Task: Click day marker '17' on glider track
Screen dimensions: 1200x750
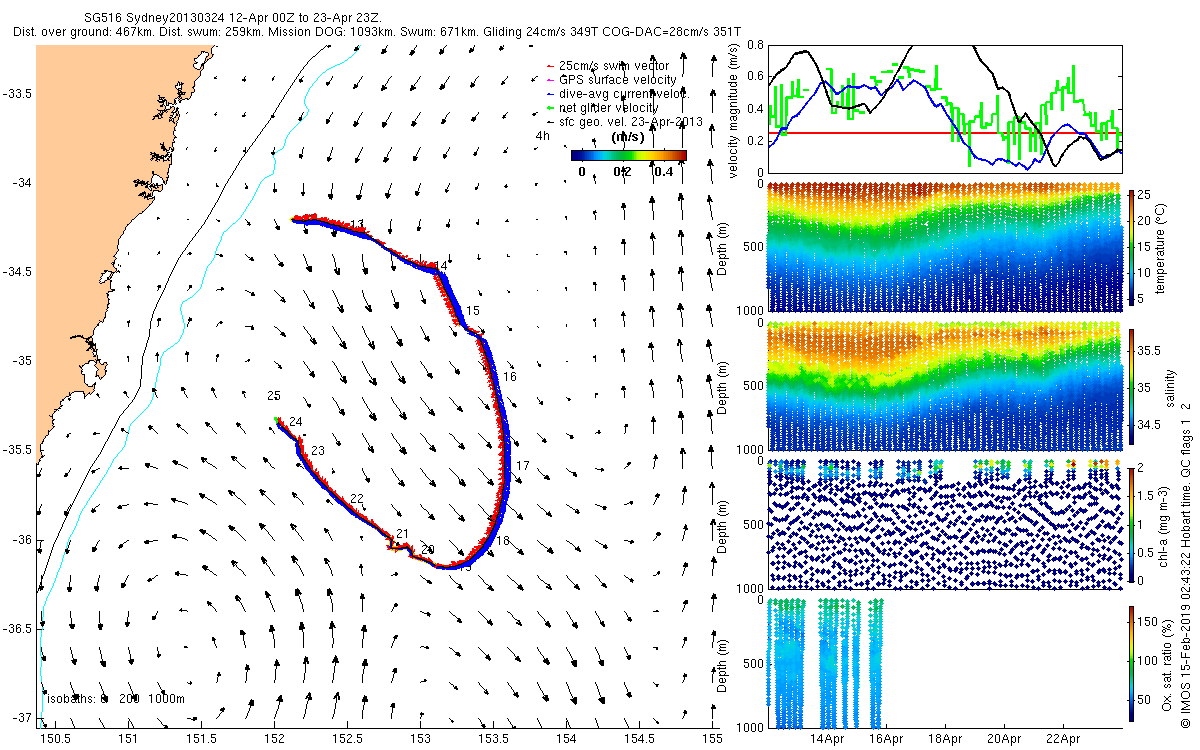Action: point(523,466)
